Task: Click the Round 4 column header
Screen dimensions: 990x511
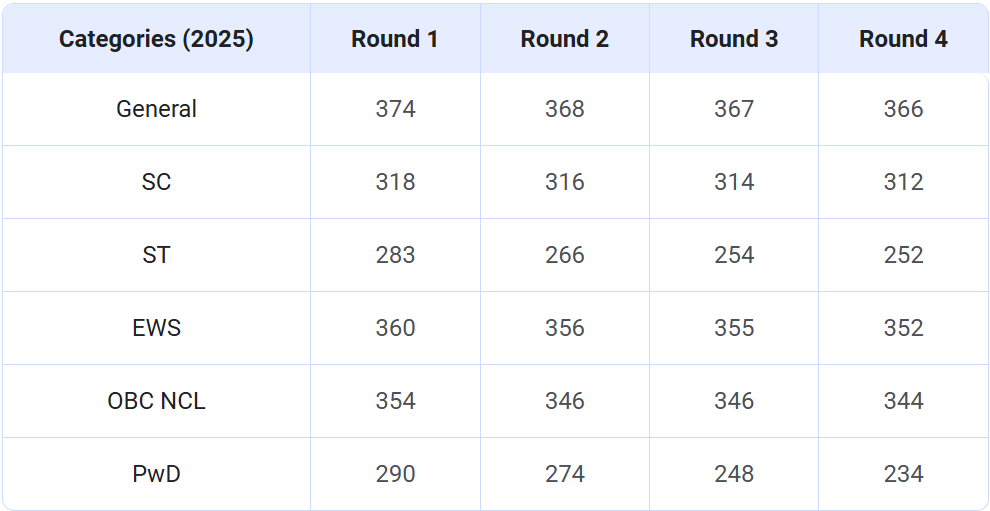Action: [x=903, y=39]
